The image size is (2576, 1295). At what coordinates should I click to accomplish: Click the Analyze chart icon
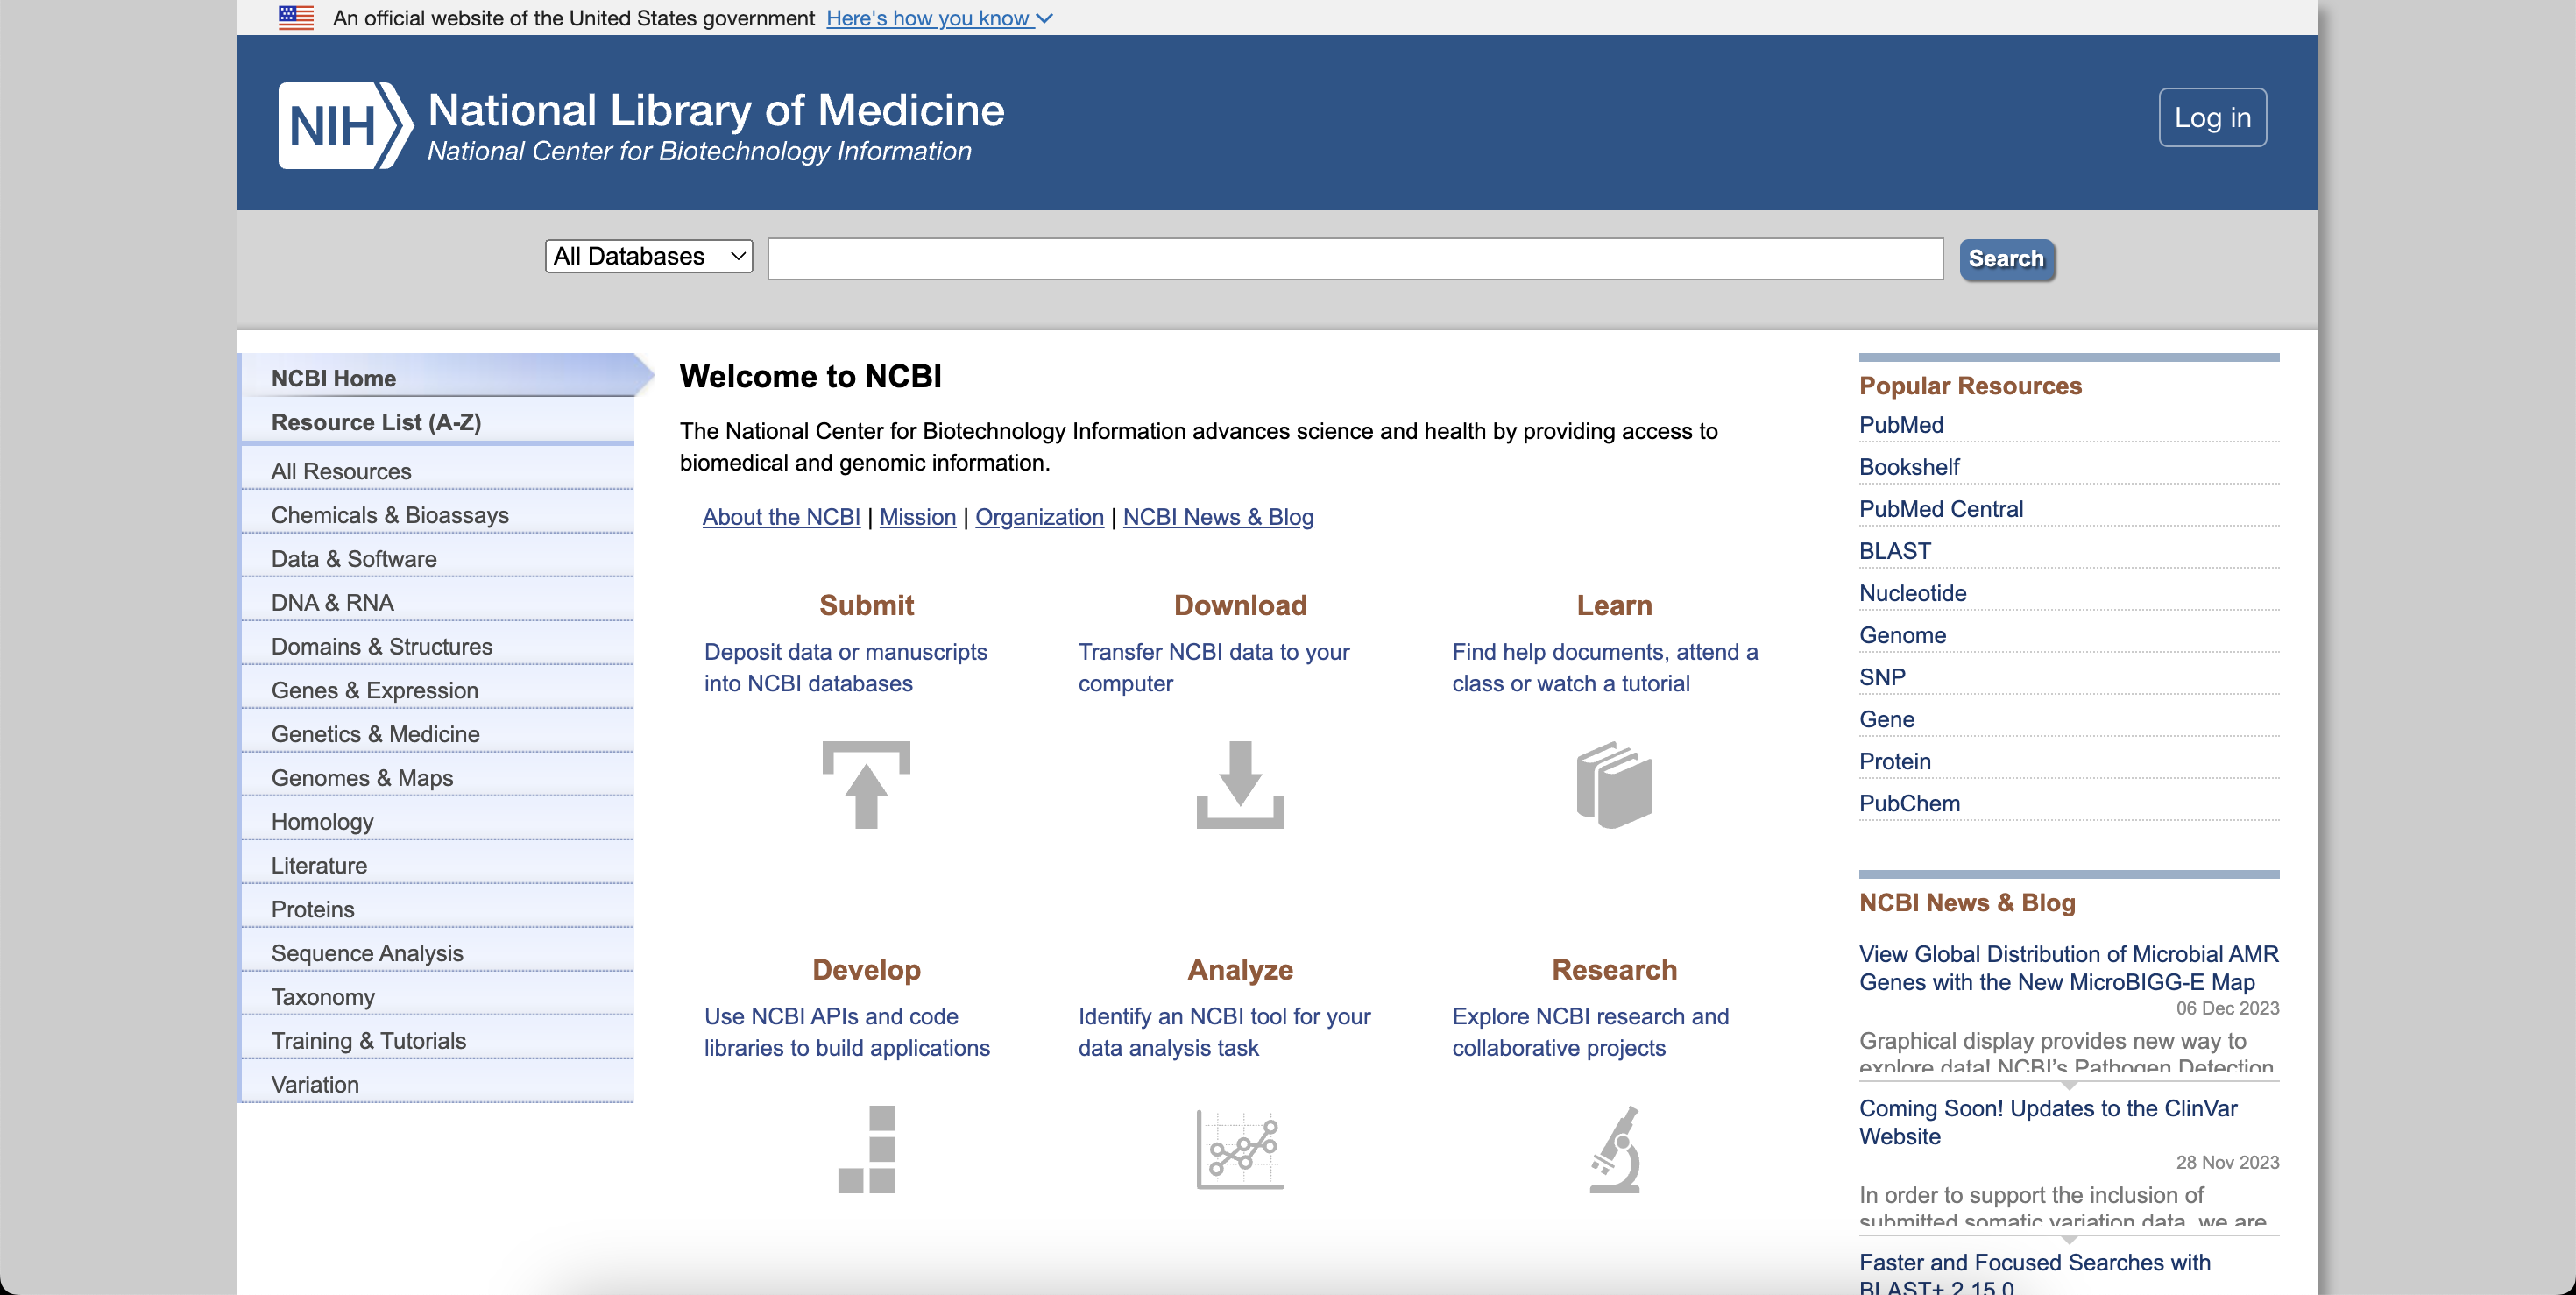(1240, 1150)
